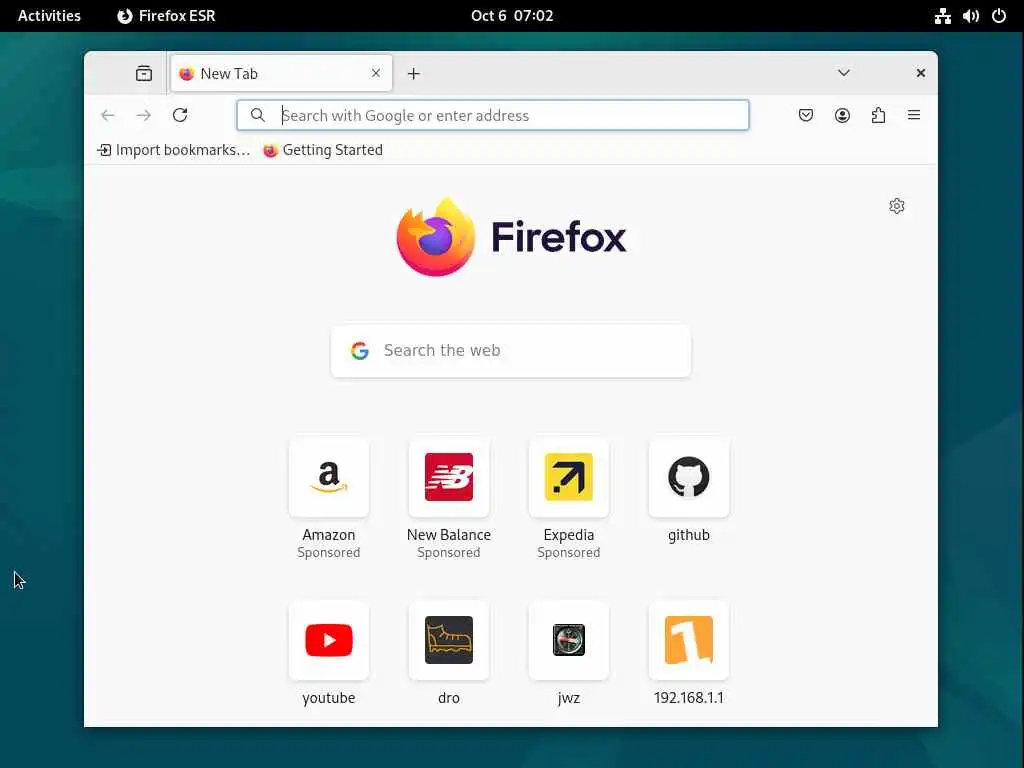1024x768 pixels.
Task: Click the Google logo in search box
Action: point(360,351)
